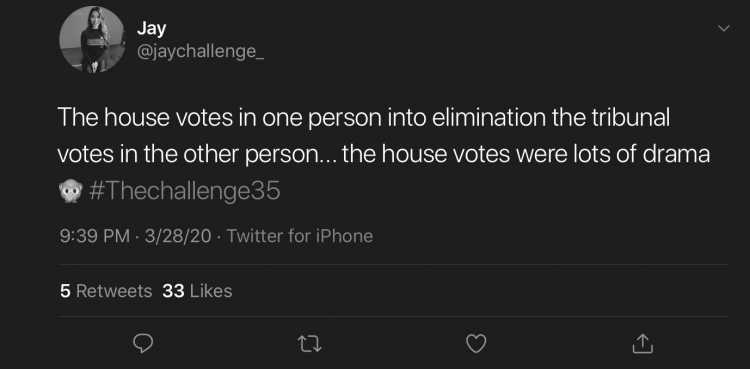Click the tweet line mentioning the tribunal
This screenshot has height=369, width=750.
pos(364,118)
